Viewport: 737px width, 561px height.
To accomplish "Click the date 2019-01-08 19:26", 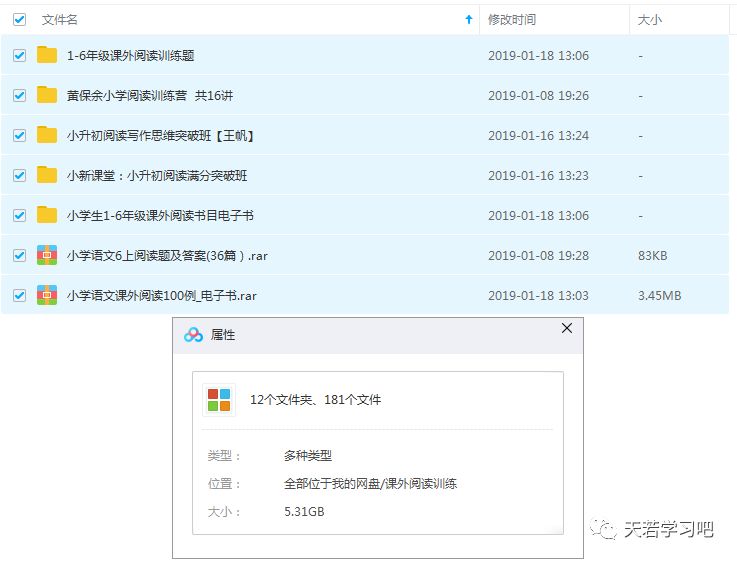I will [x=538, y=95].
